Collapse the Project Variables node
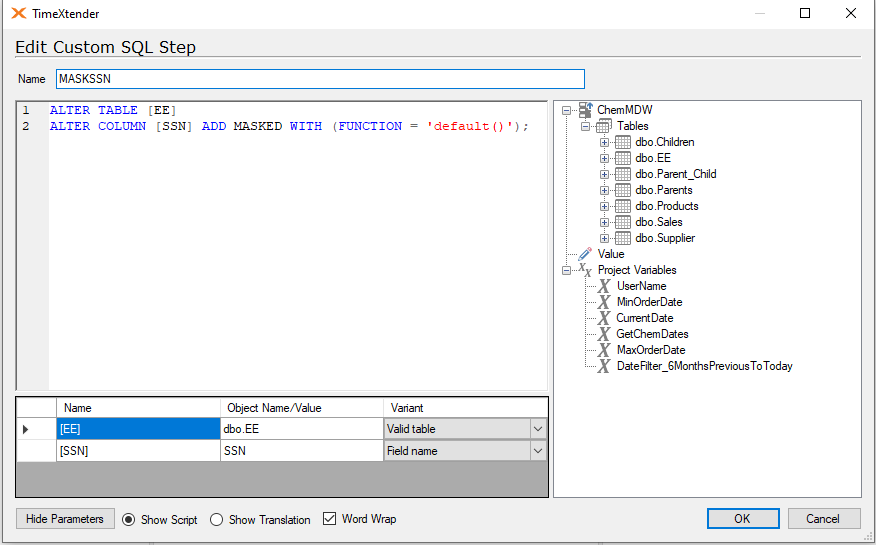876x545 pixels. click(x=566, y=271)
